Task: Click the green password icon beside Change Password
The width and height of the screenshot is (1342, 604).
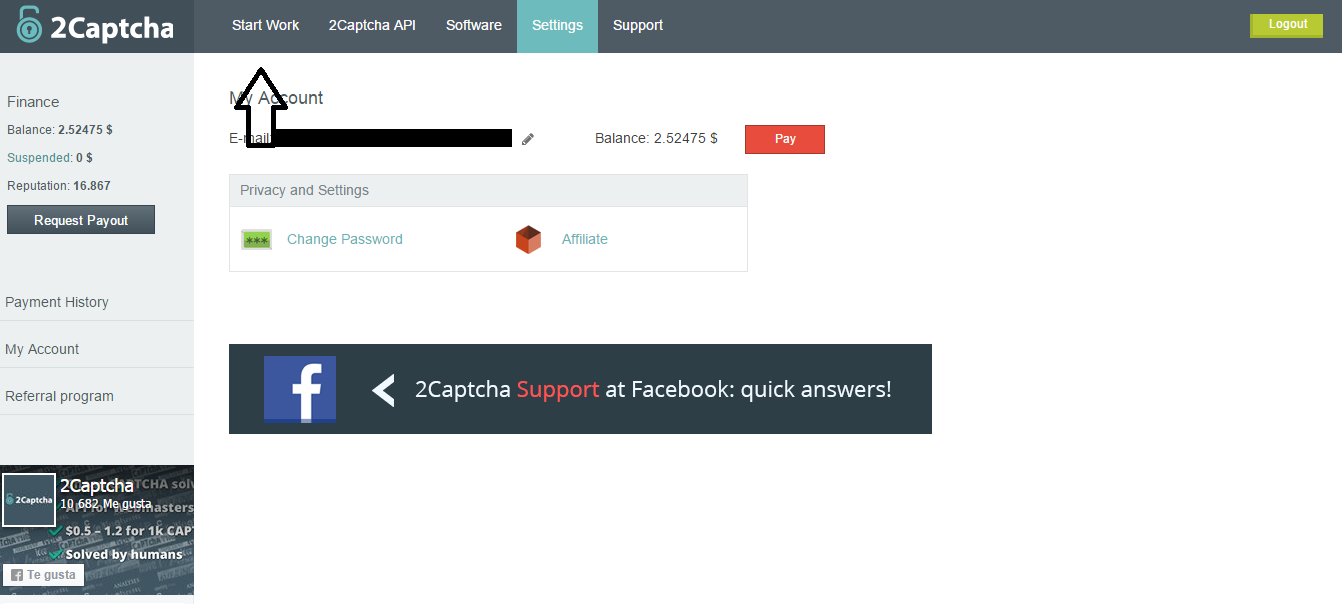Action: (x=257, y=240)
